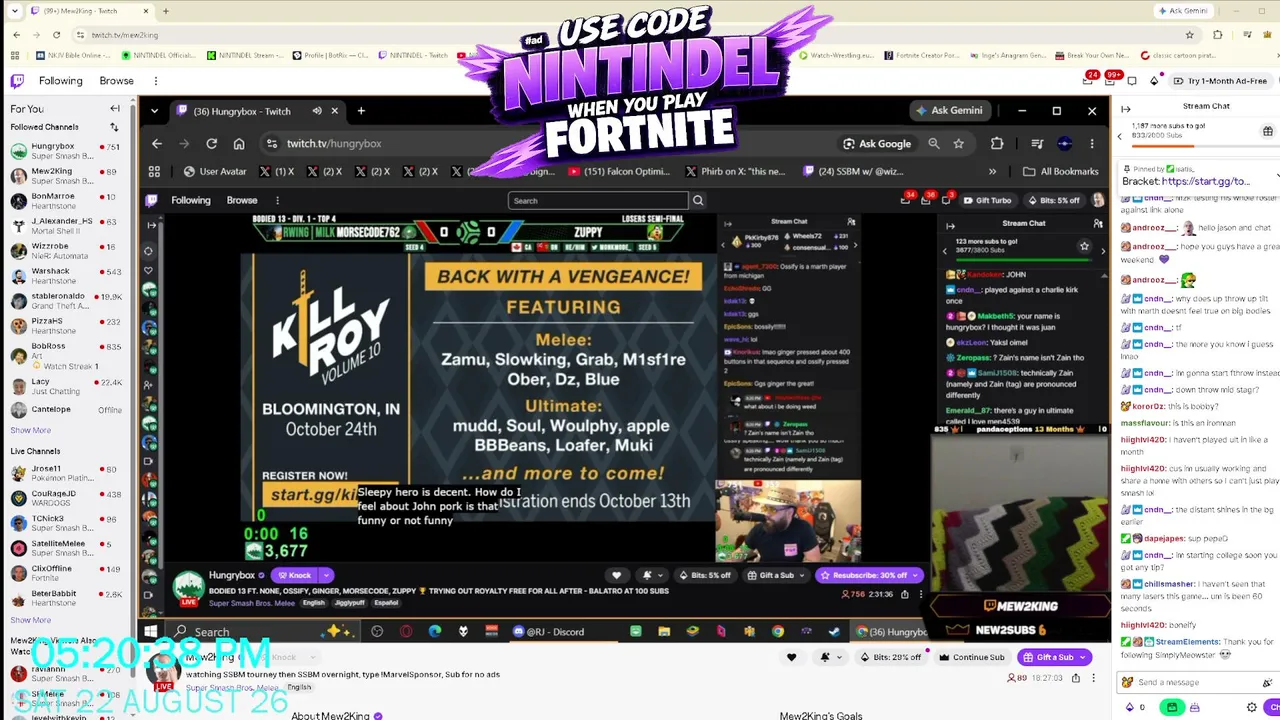
Task: Open the Twitch home logo in outer browser
Action: [x=17, y=81]
